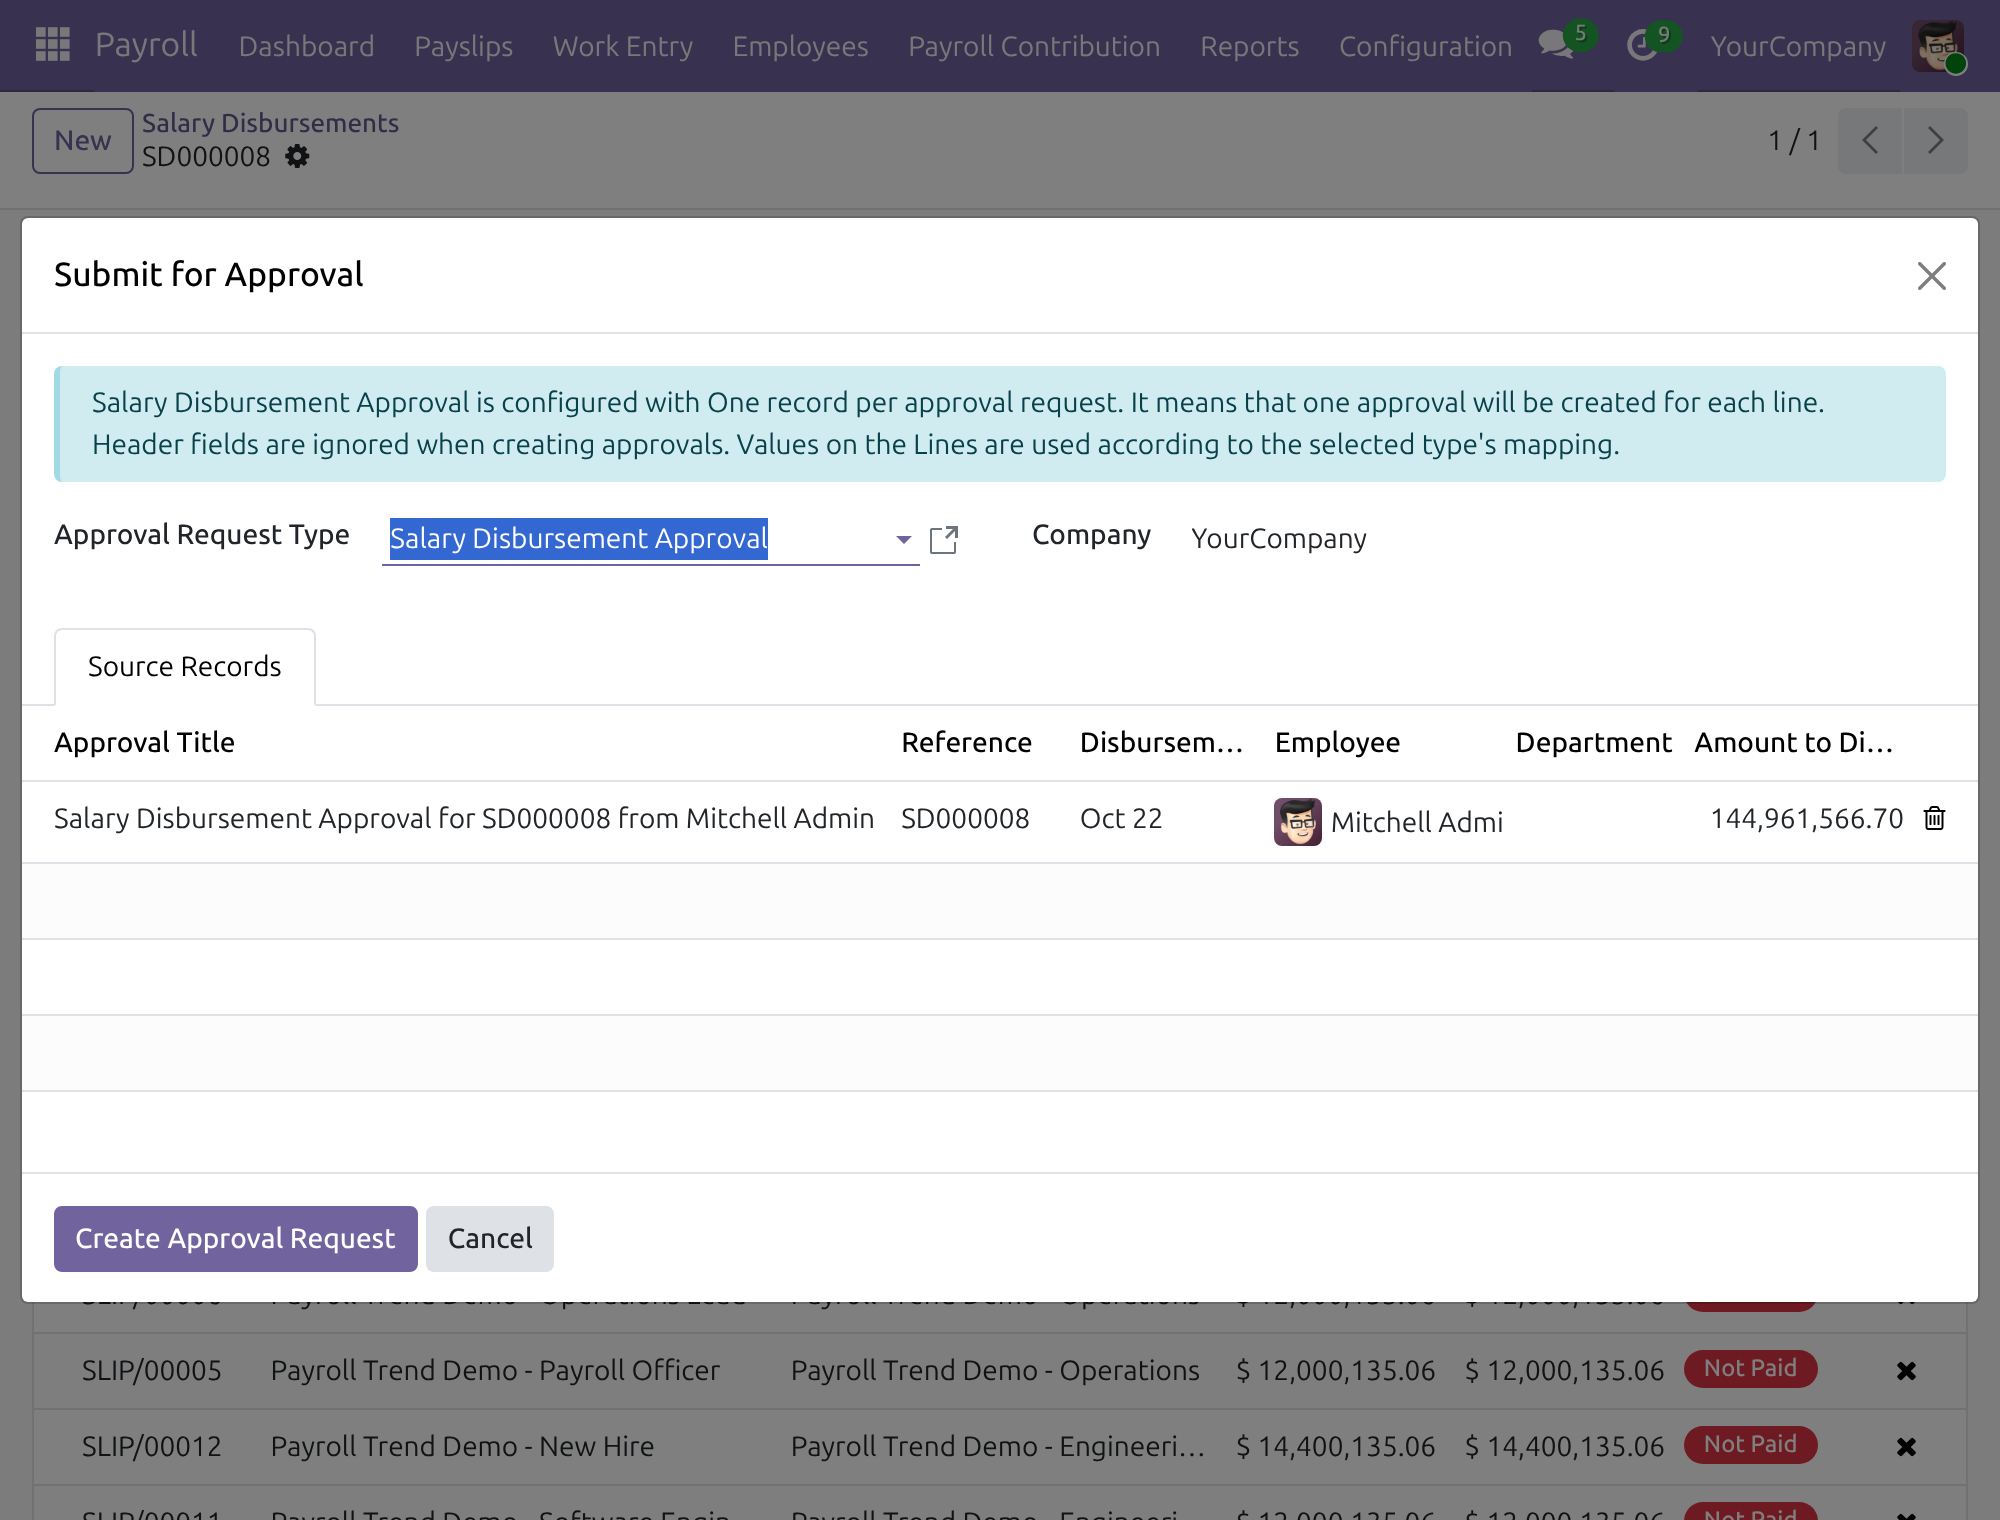This screenshot has height=1520, width=2000.
Task: Cancel the approval submission
Action: pyautogui.click(x=490, y=1238)
